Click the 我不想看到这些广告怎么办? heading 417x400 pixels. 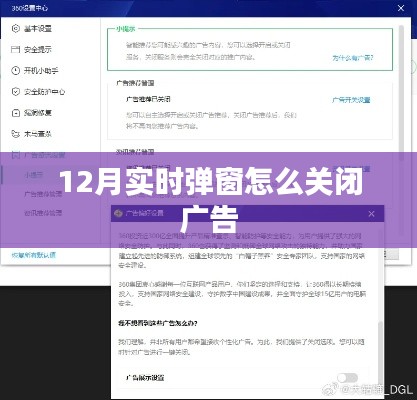(x=158, y=323)
